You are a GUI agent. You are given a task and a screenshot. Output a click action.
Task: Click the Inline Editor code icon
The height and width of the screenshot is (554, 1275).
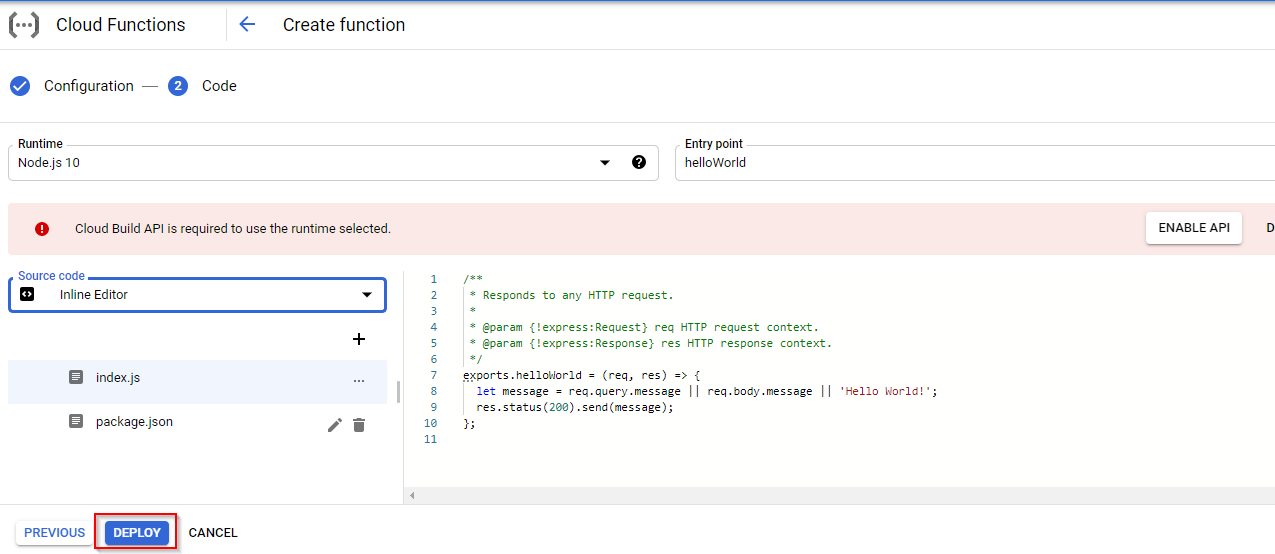(27, 294)
